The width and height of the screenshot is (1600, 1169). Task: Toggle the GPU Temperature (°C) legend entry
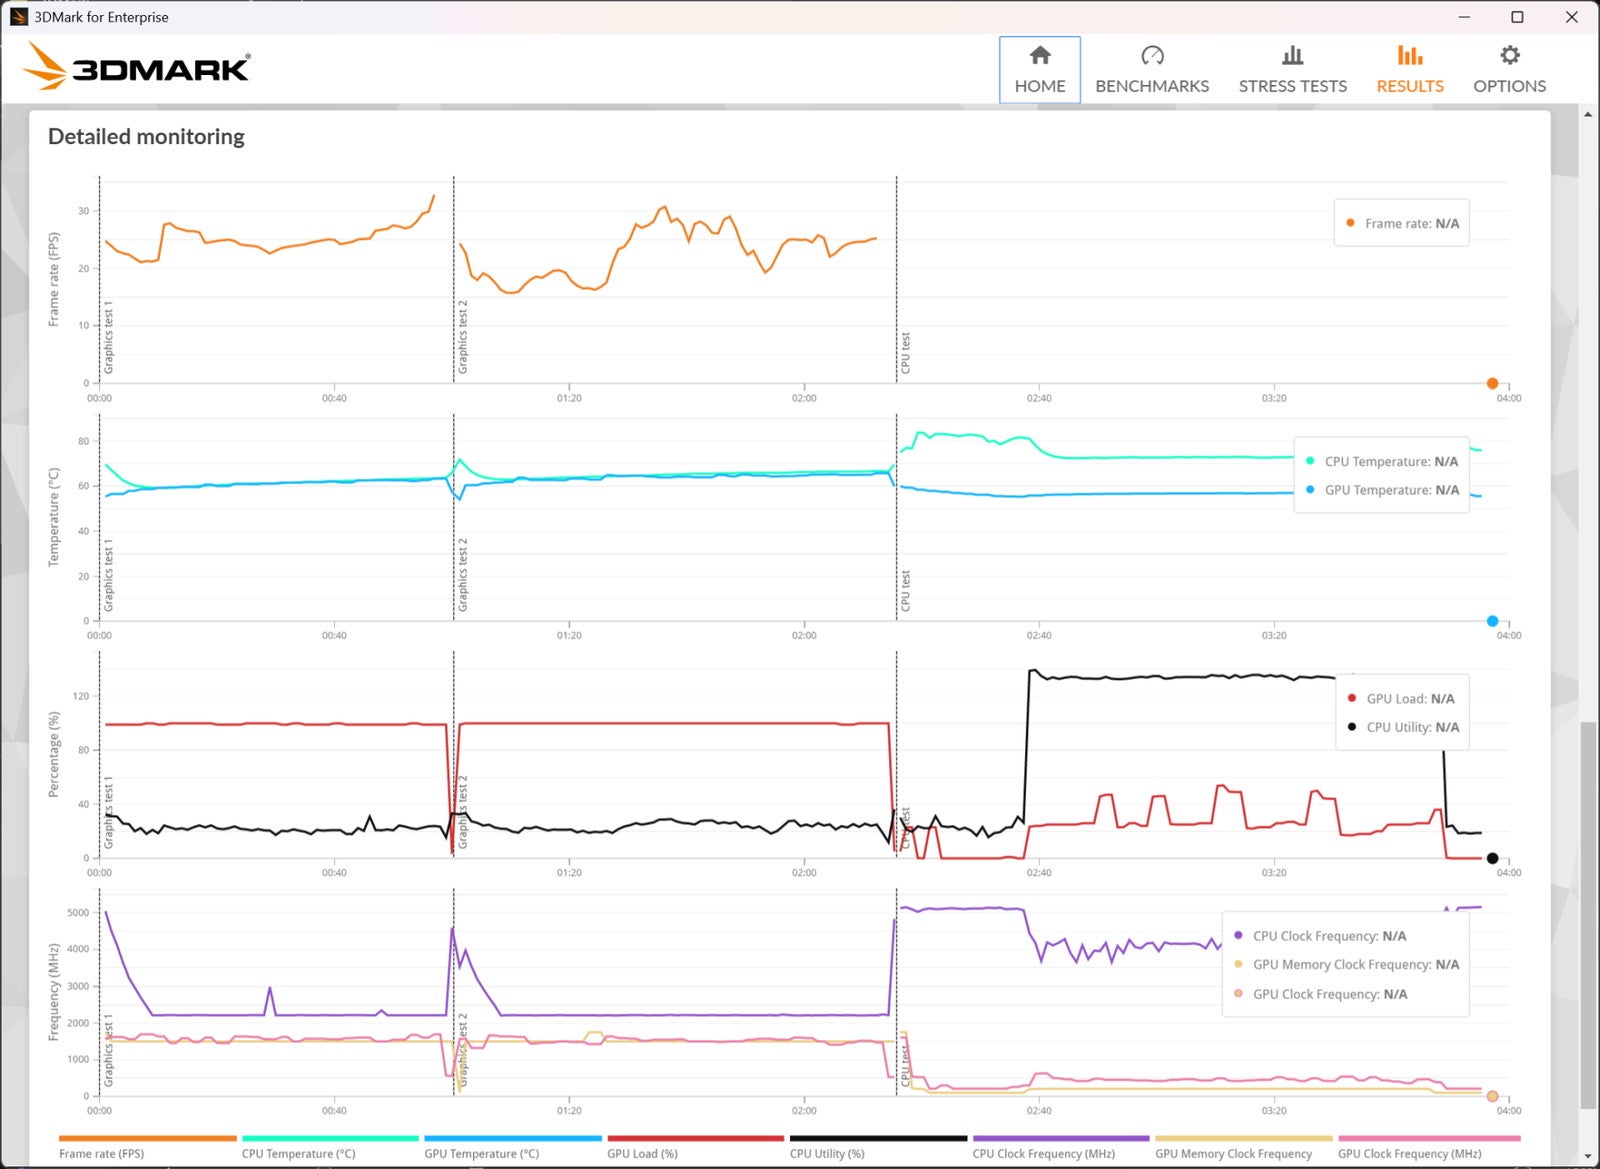[513, 1146]
